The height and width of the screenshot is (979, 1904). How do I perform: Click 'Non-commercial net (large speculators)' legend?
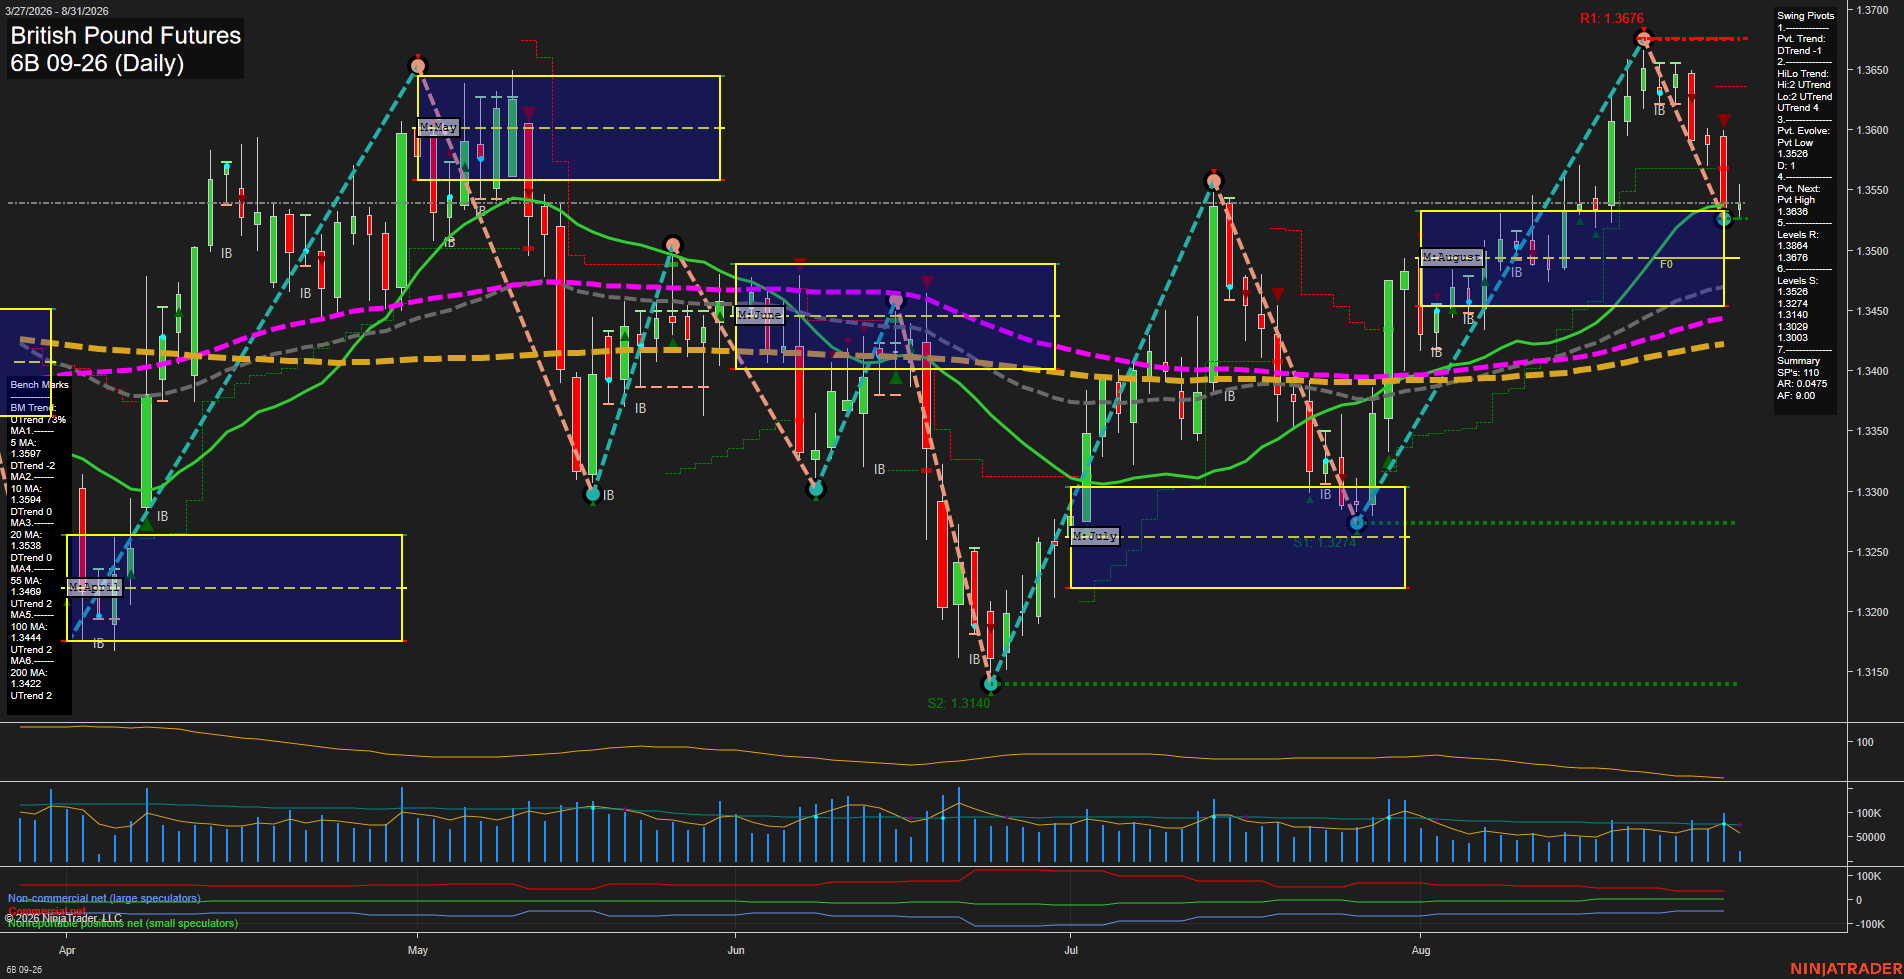104,898
